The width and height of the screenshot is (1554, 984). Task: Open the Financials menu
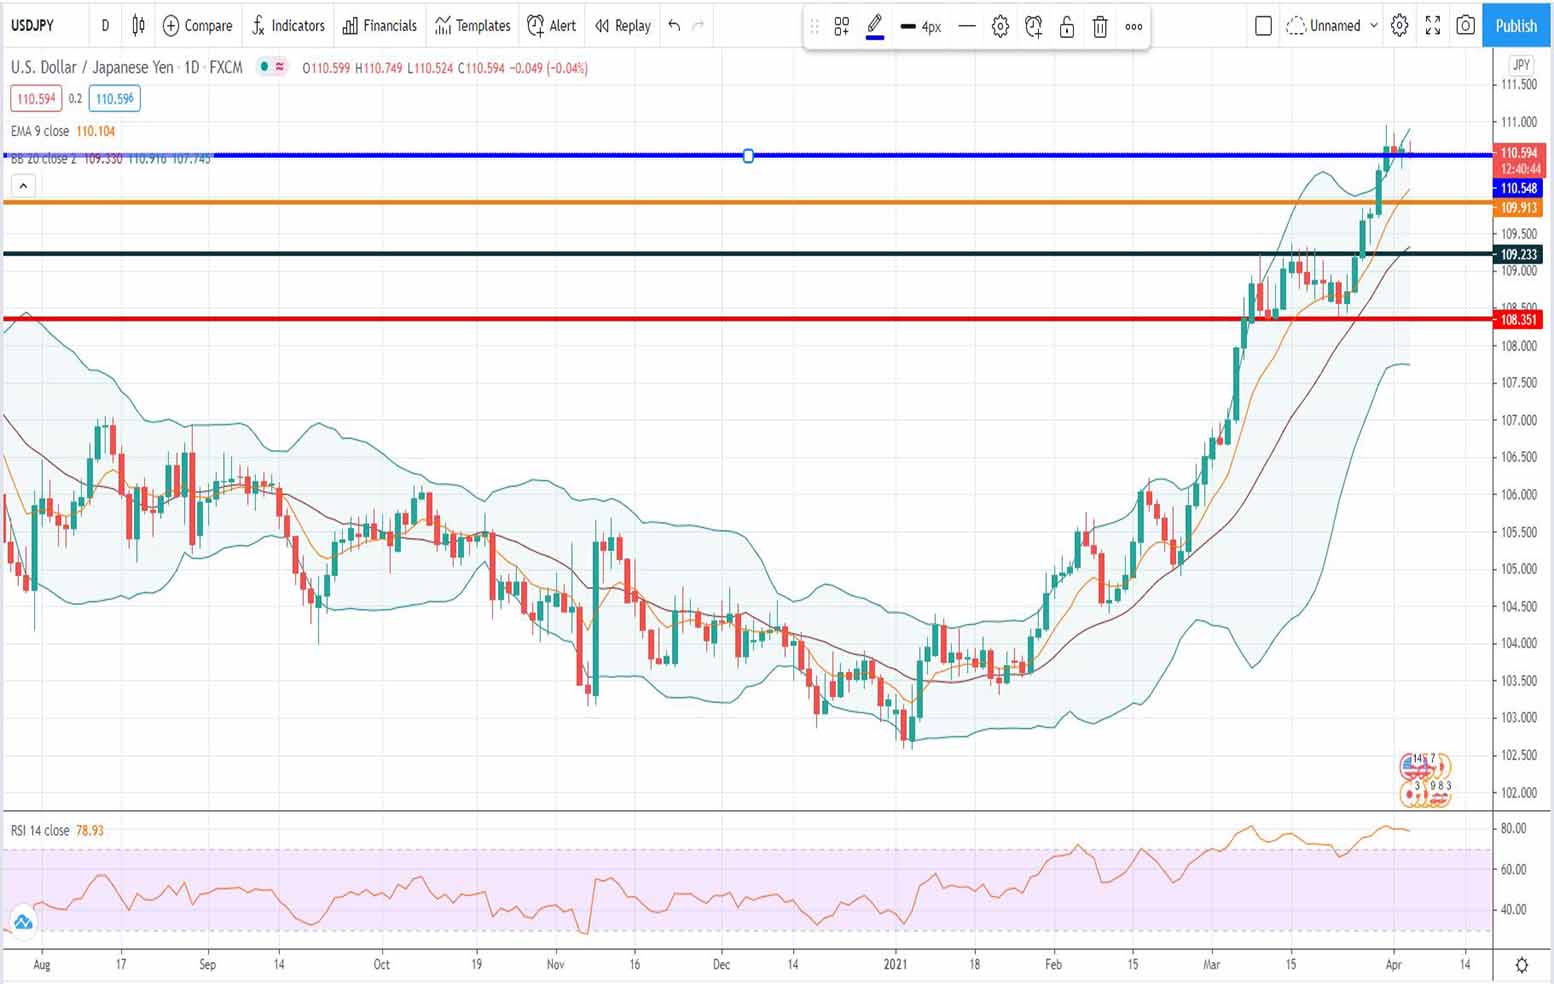point(379,26)
